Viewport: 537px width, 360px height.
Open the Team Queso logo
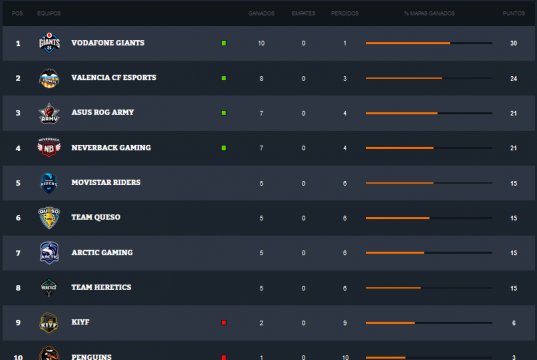[49, 218]
